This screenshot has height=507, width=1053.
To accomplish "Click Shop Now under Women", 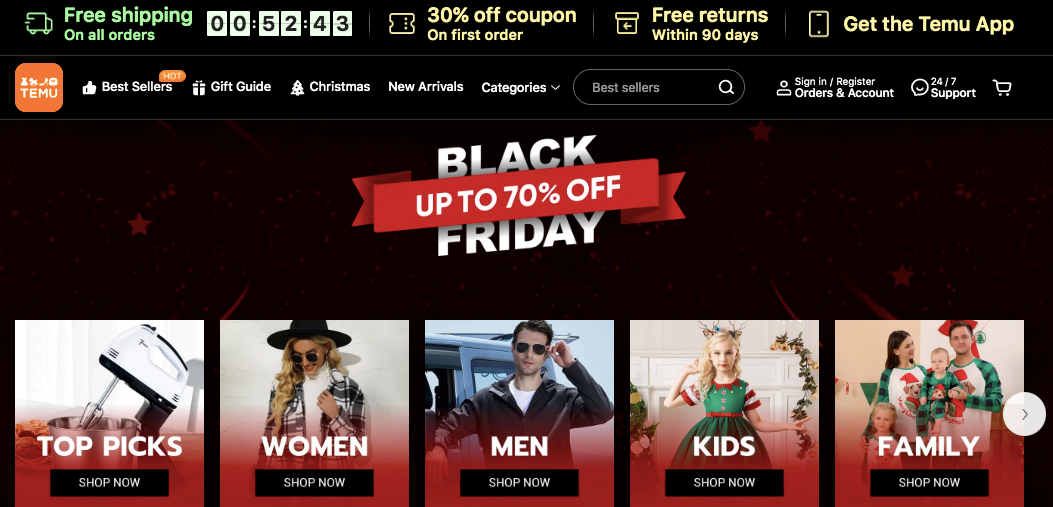I will (314, 482).
